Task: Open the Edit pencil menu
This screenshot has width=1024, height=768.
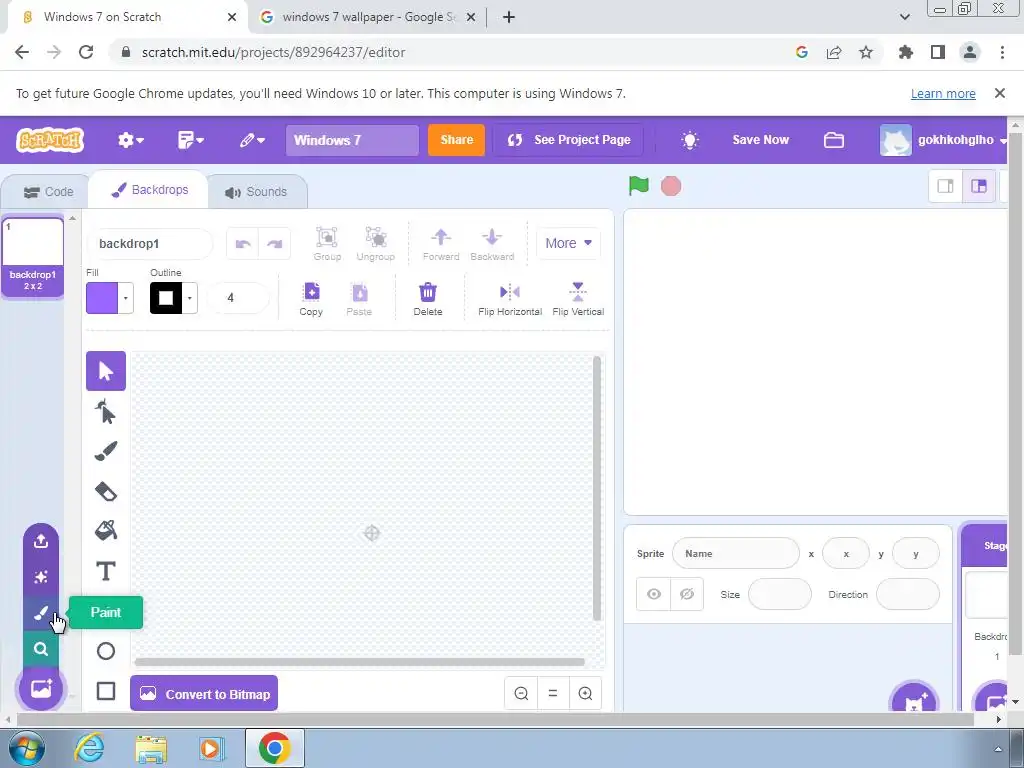Action: (x=251, y=140)
